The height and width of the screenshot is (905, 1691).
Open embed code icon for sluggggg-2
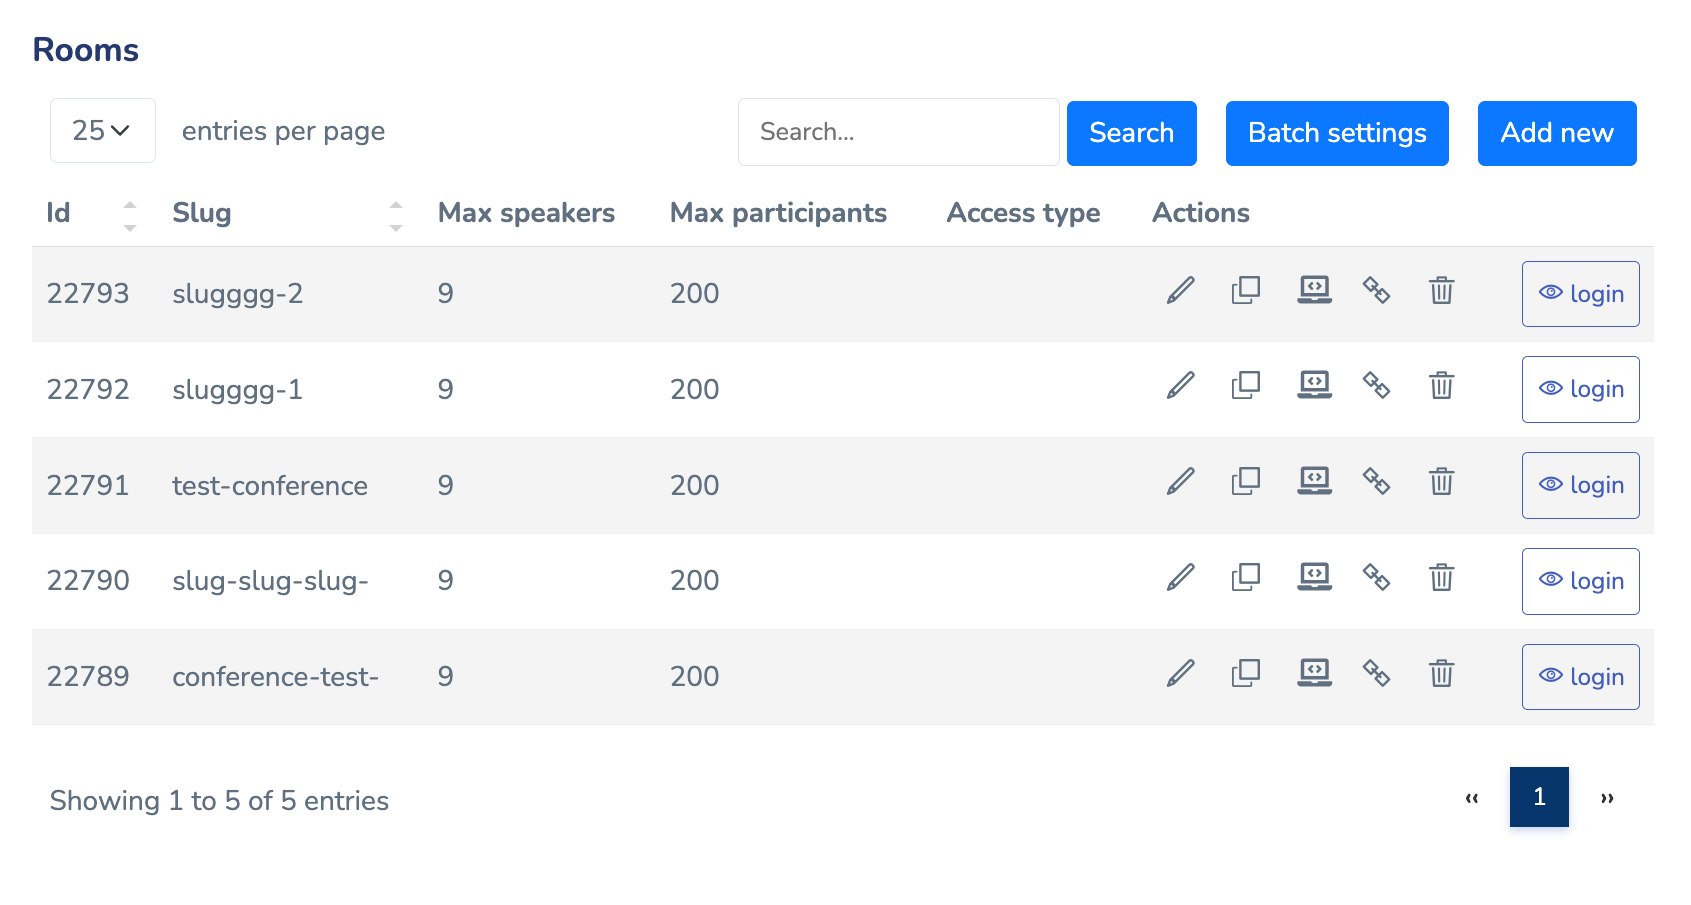pos(1315,291)
